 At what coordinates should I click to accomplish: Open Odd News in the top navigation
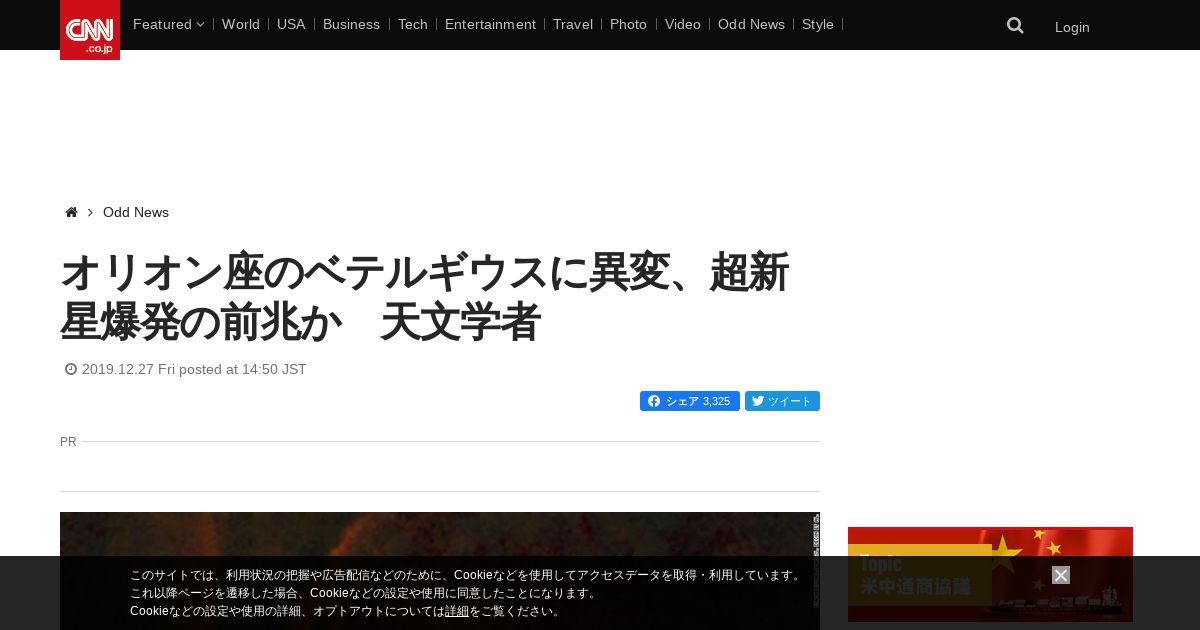751,24
